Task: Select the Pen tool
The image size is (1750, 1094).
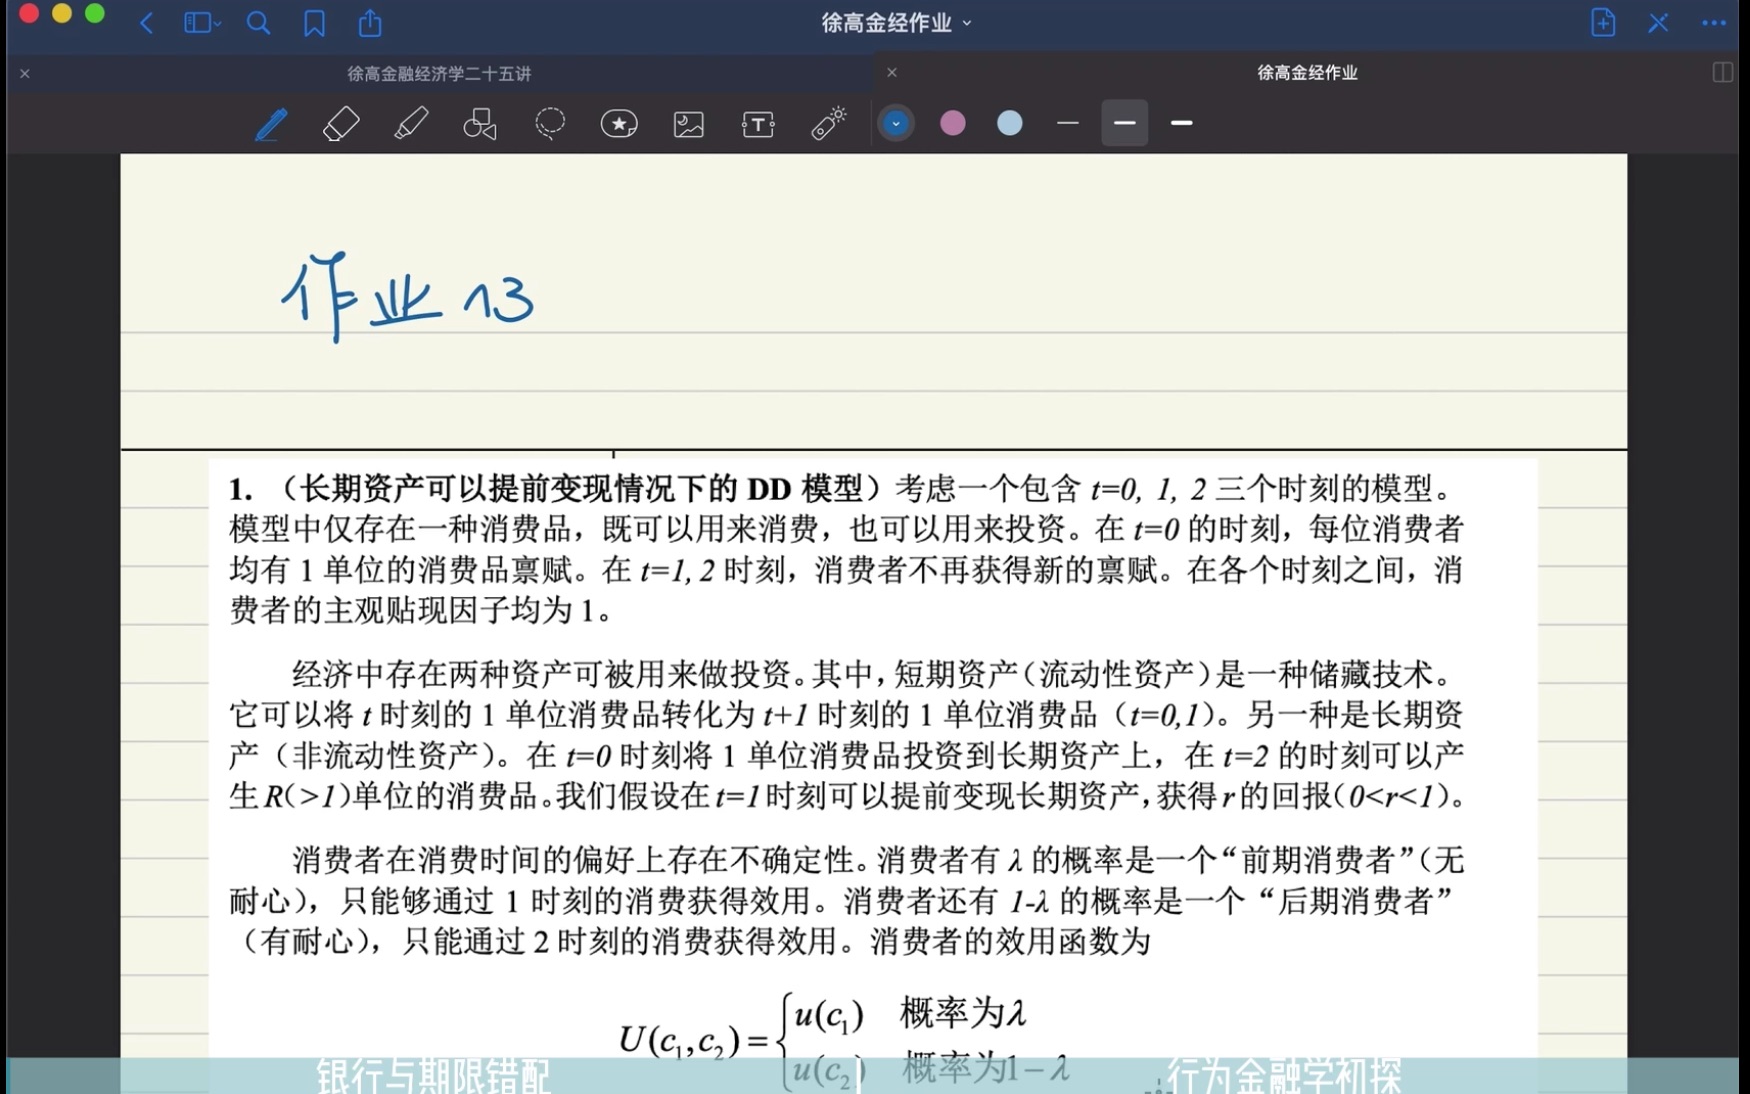Action: pyautogui.click(x=271, y=124)
